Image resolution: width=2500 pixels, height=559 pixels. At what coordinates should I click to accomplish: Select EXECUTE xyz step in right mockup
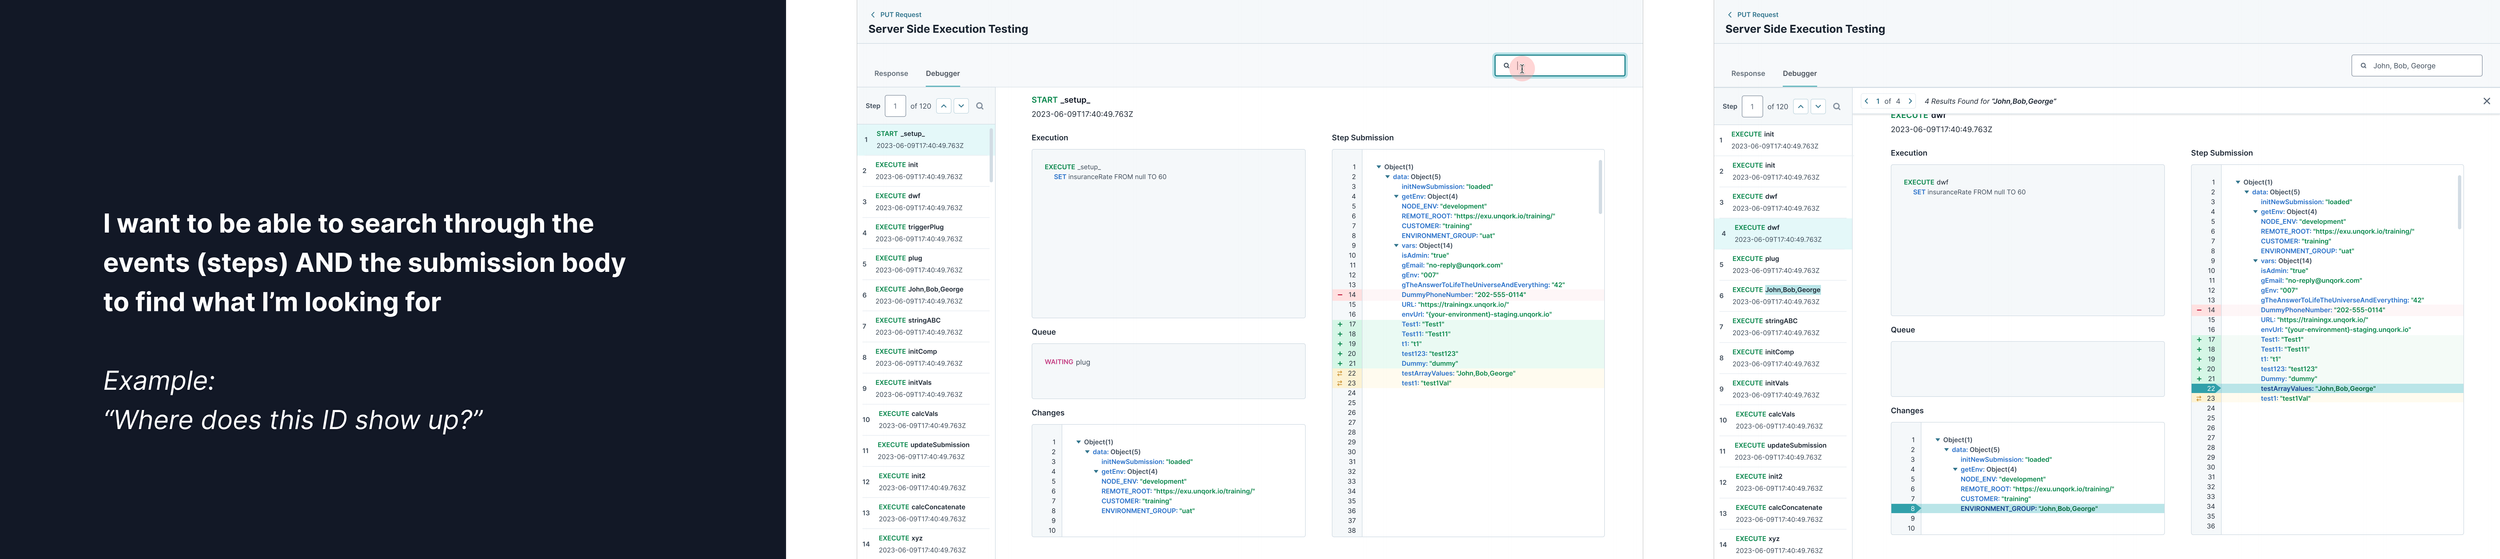[1781, 544]
